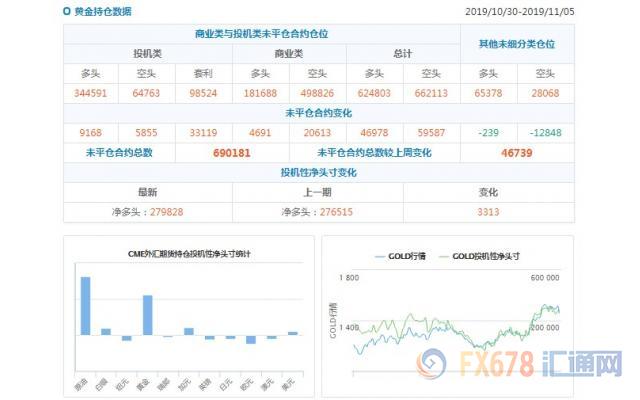640x400 pixels.
Task: Select negative change value -239
Action: (488, 133)
